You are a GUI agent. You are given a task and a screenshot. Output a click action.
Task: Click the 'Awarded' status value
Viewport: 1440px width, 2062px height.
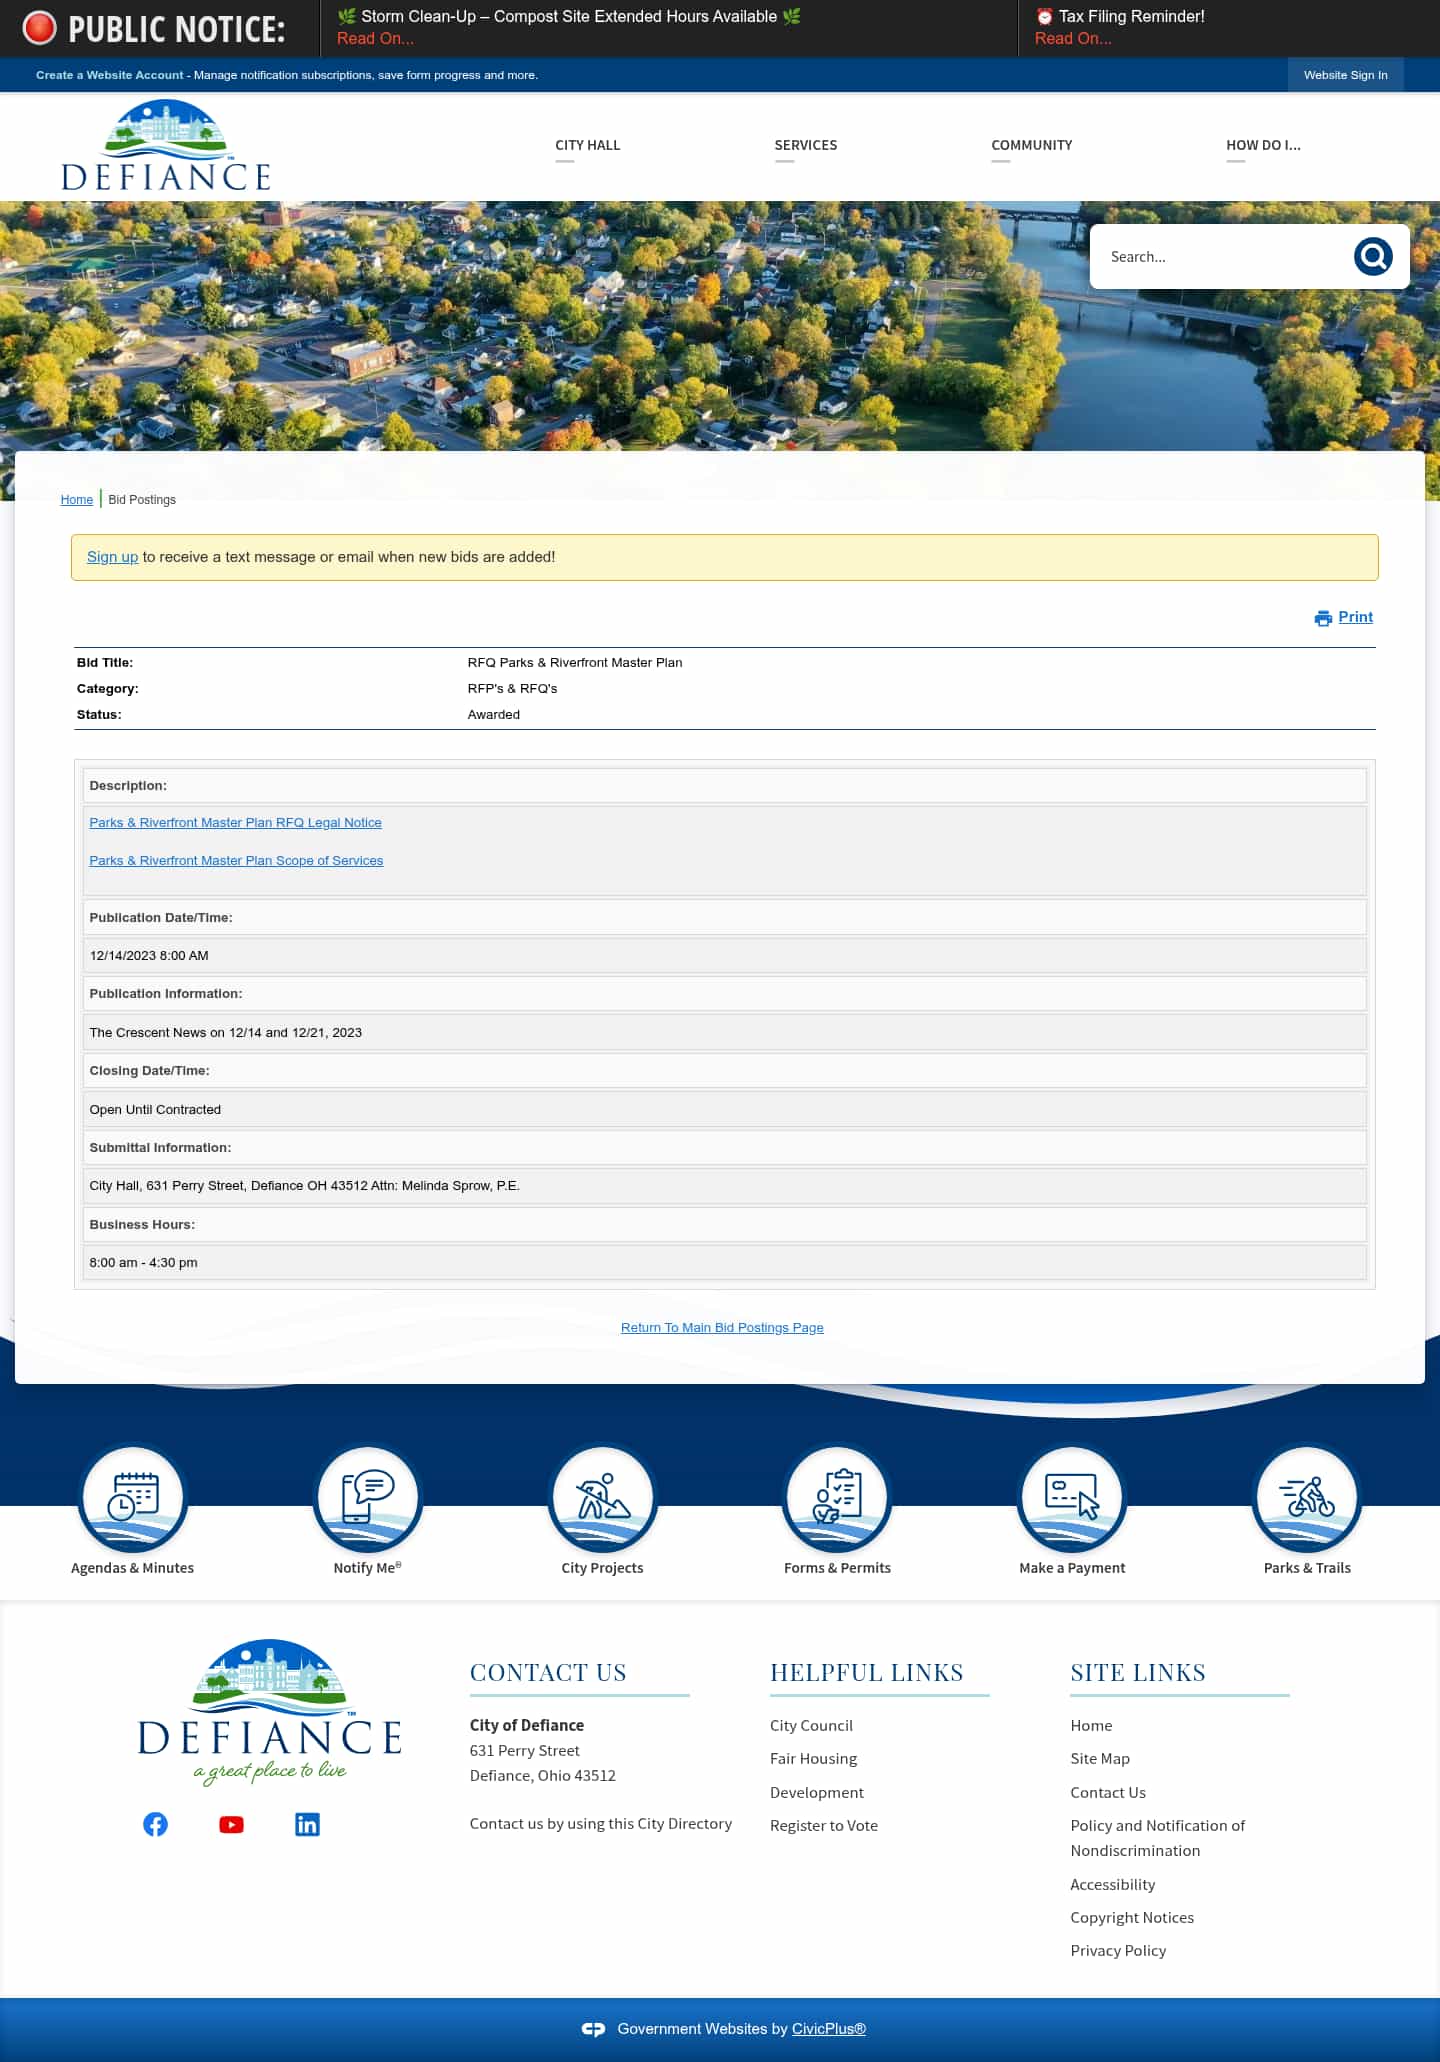coord(494,715)
